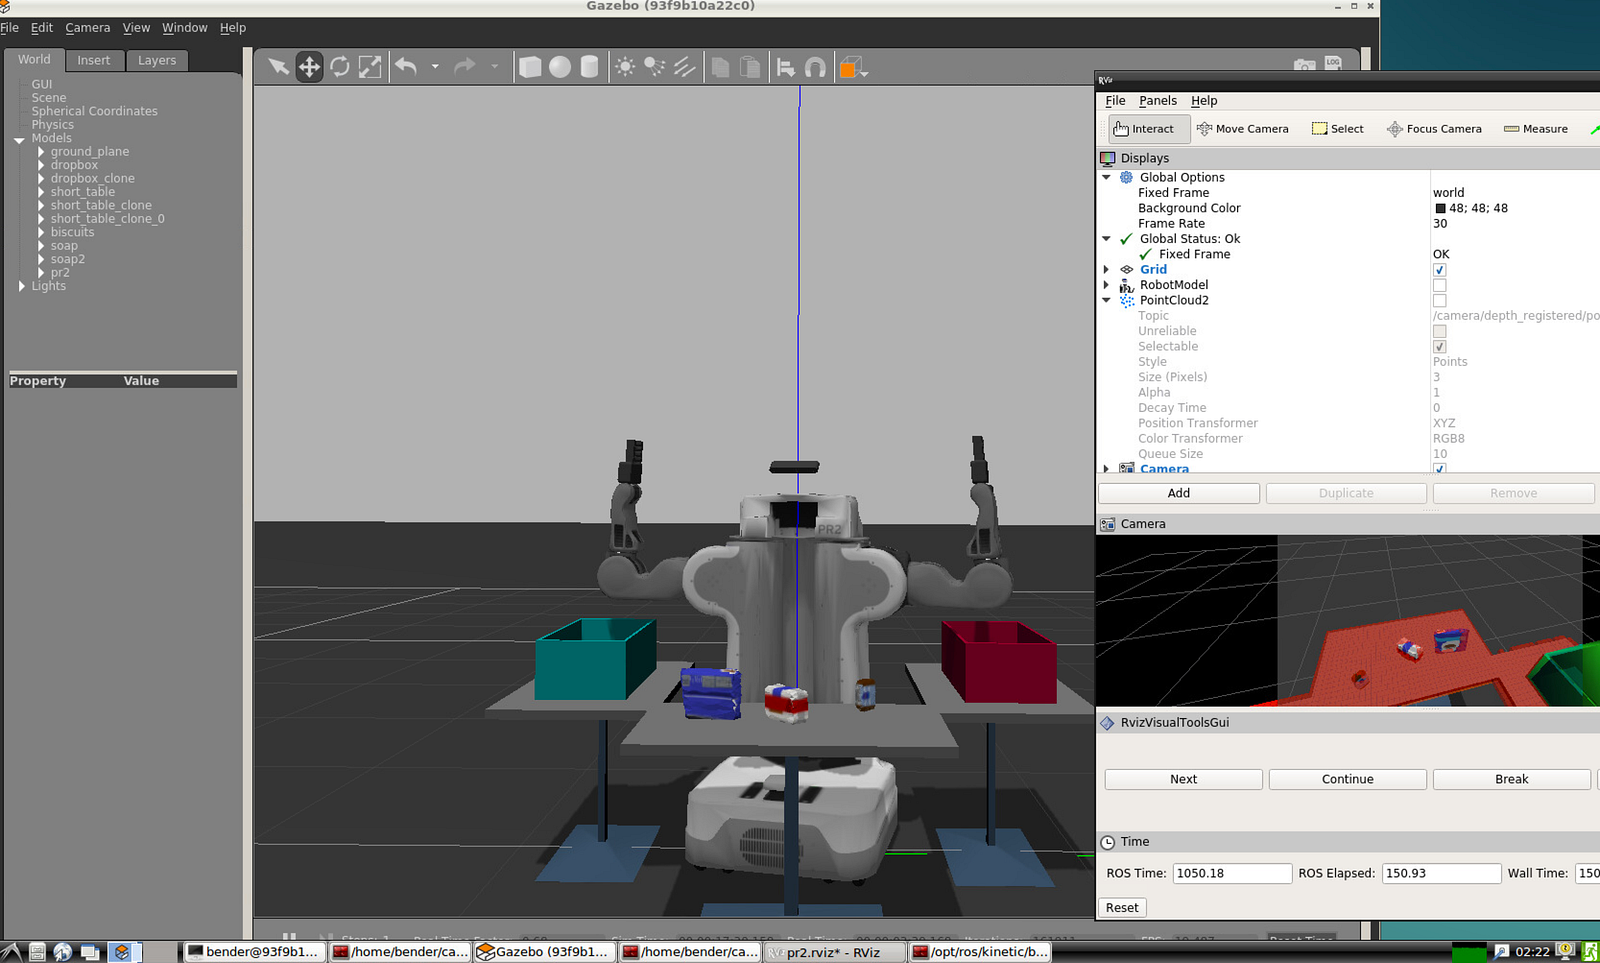The width and height of the screenshot is (1600, 963).
Task: Click the Break button
Action: pyautogui.click(x=1512, y=779)
